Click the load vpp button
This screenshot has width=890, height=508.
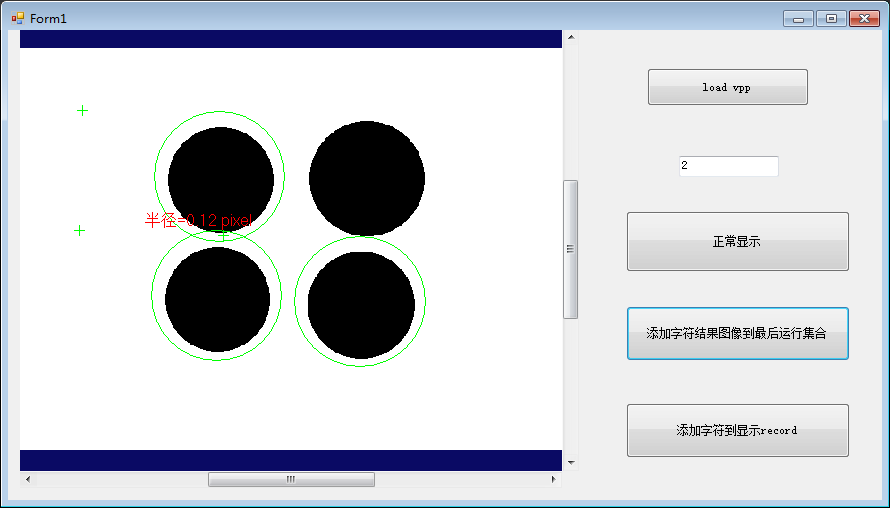click(x=728, y=87)
